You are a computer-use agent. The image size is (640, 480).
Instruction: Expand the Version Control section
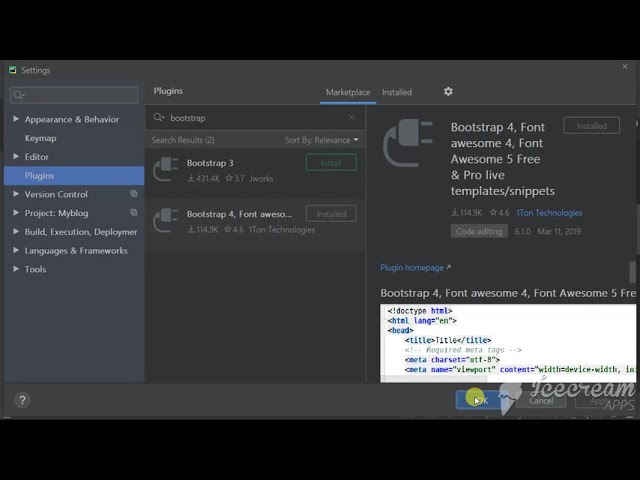(16, 194)
